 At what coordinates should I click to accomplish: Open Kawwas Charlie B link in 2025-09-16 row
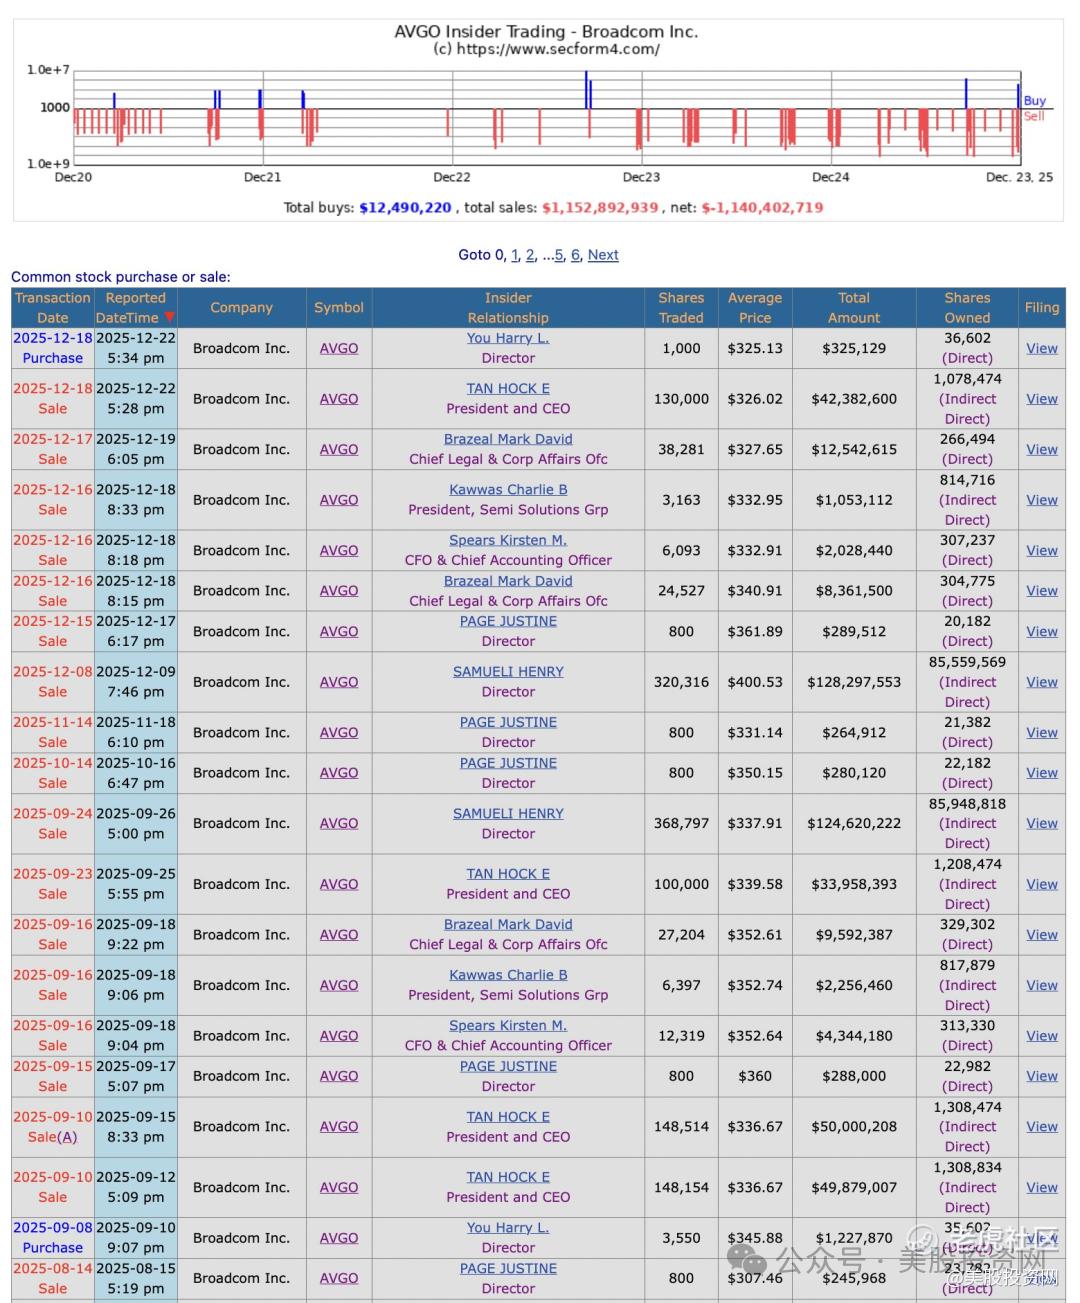508,975
